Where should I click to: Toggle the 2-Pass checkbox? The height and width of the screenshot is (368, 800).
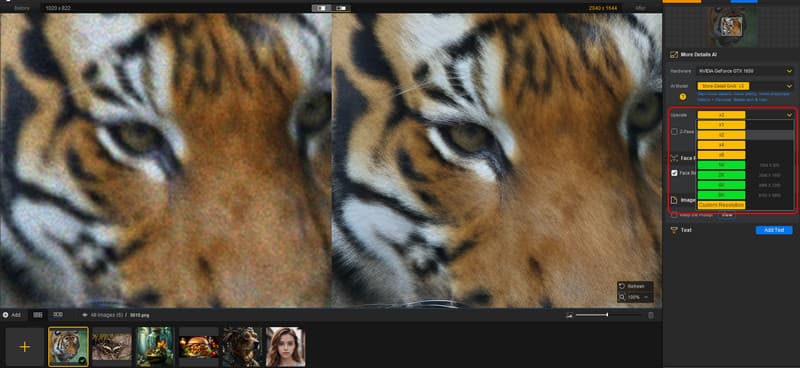point(674,132)
